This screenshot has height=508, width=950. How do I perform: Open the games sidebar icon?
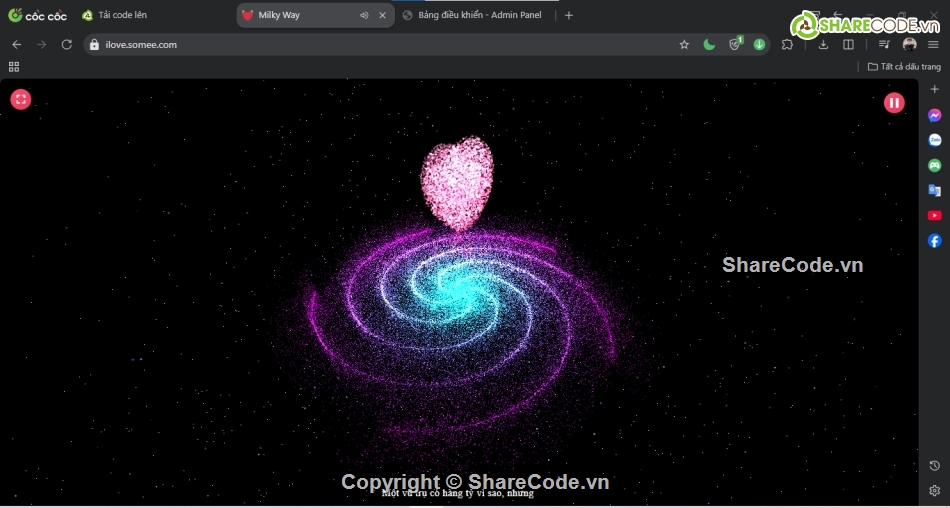click(934, 165)
